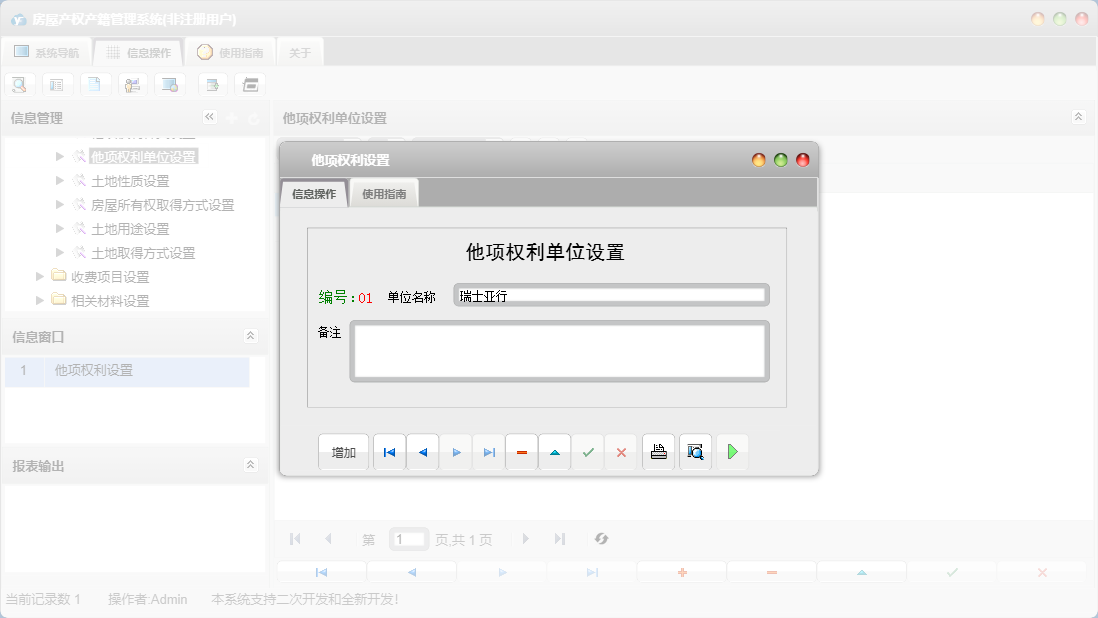Jump to the first record using the navigation icon
This screenshot has height=618, width=1098.
pyautogui.click(x=389, y=452)
